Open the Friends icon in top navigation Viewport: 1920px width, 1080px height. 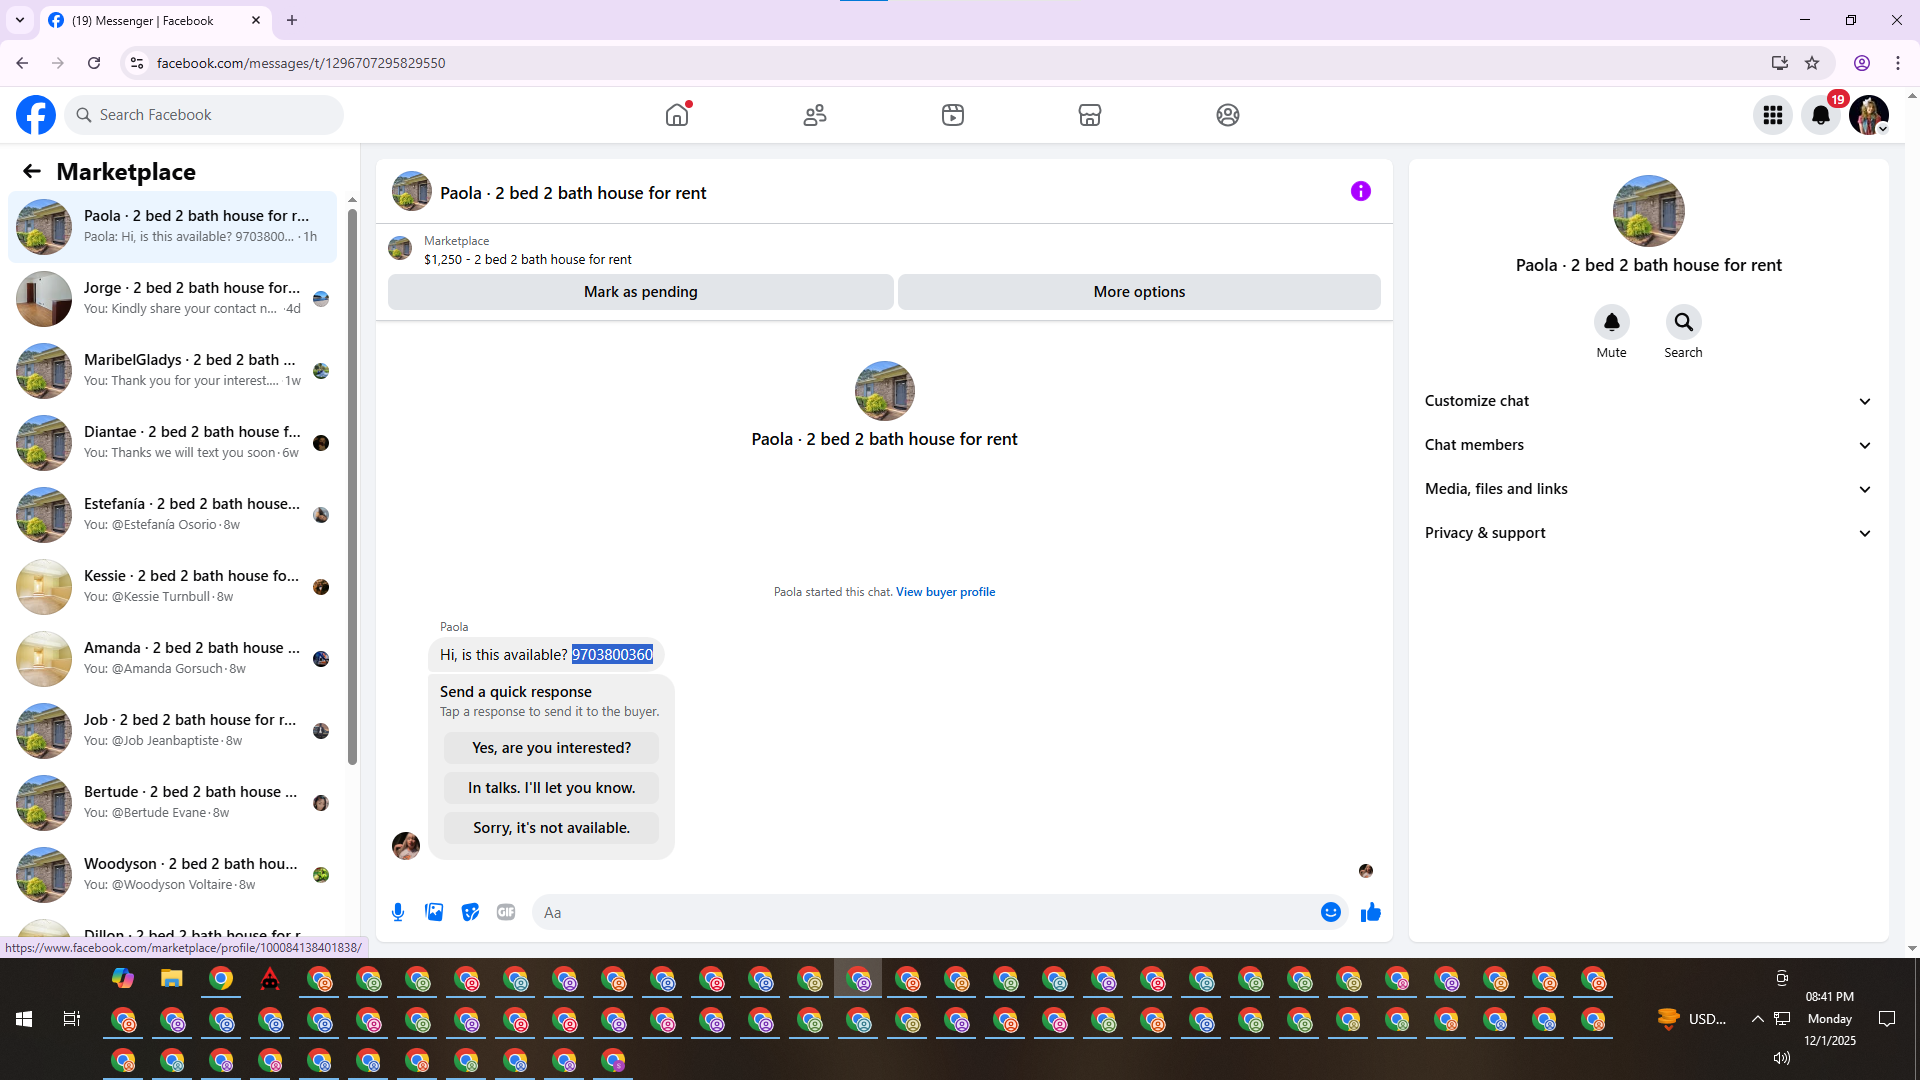click(815, 115)
